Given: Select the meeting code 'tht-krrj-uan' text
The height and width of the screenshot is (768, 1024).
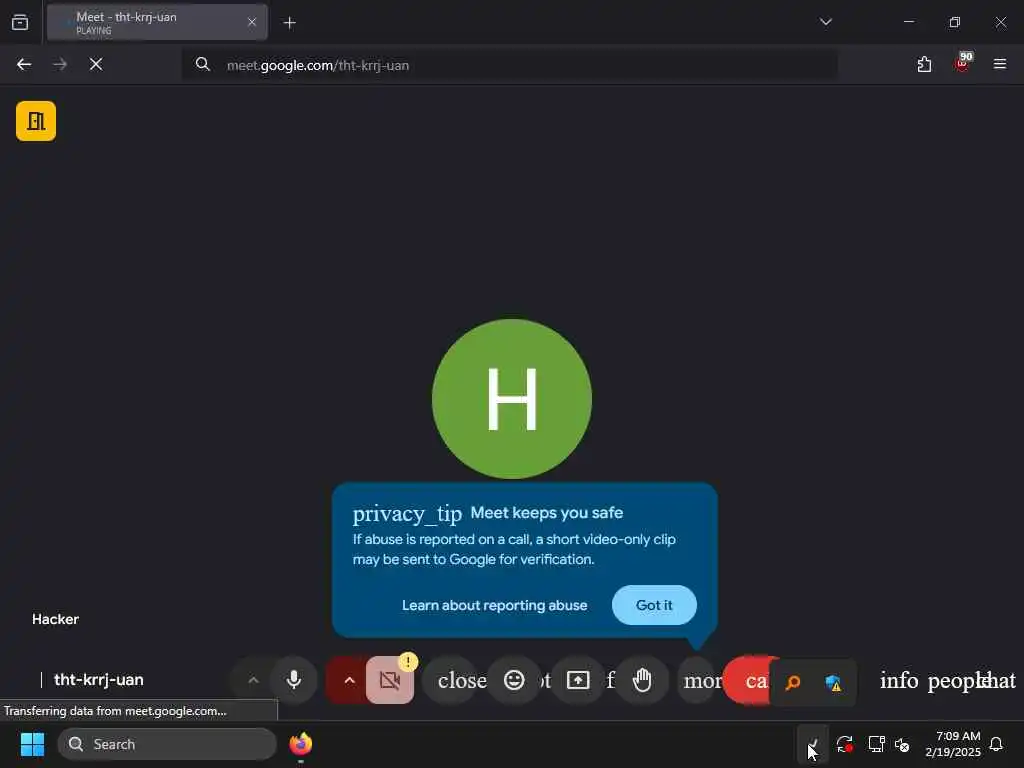Looking at the screenshot, I should 99,680.
